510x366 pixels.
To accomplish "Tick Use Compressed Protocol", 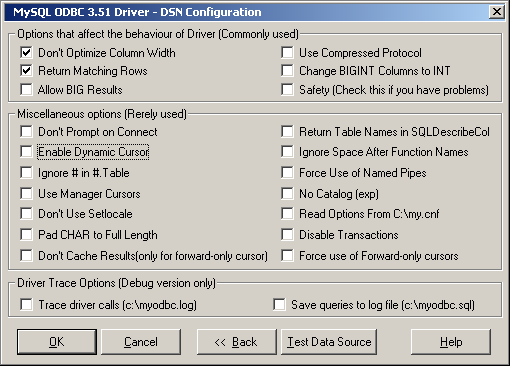I will (287, 53).
